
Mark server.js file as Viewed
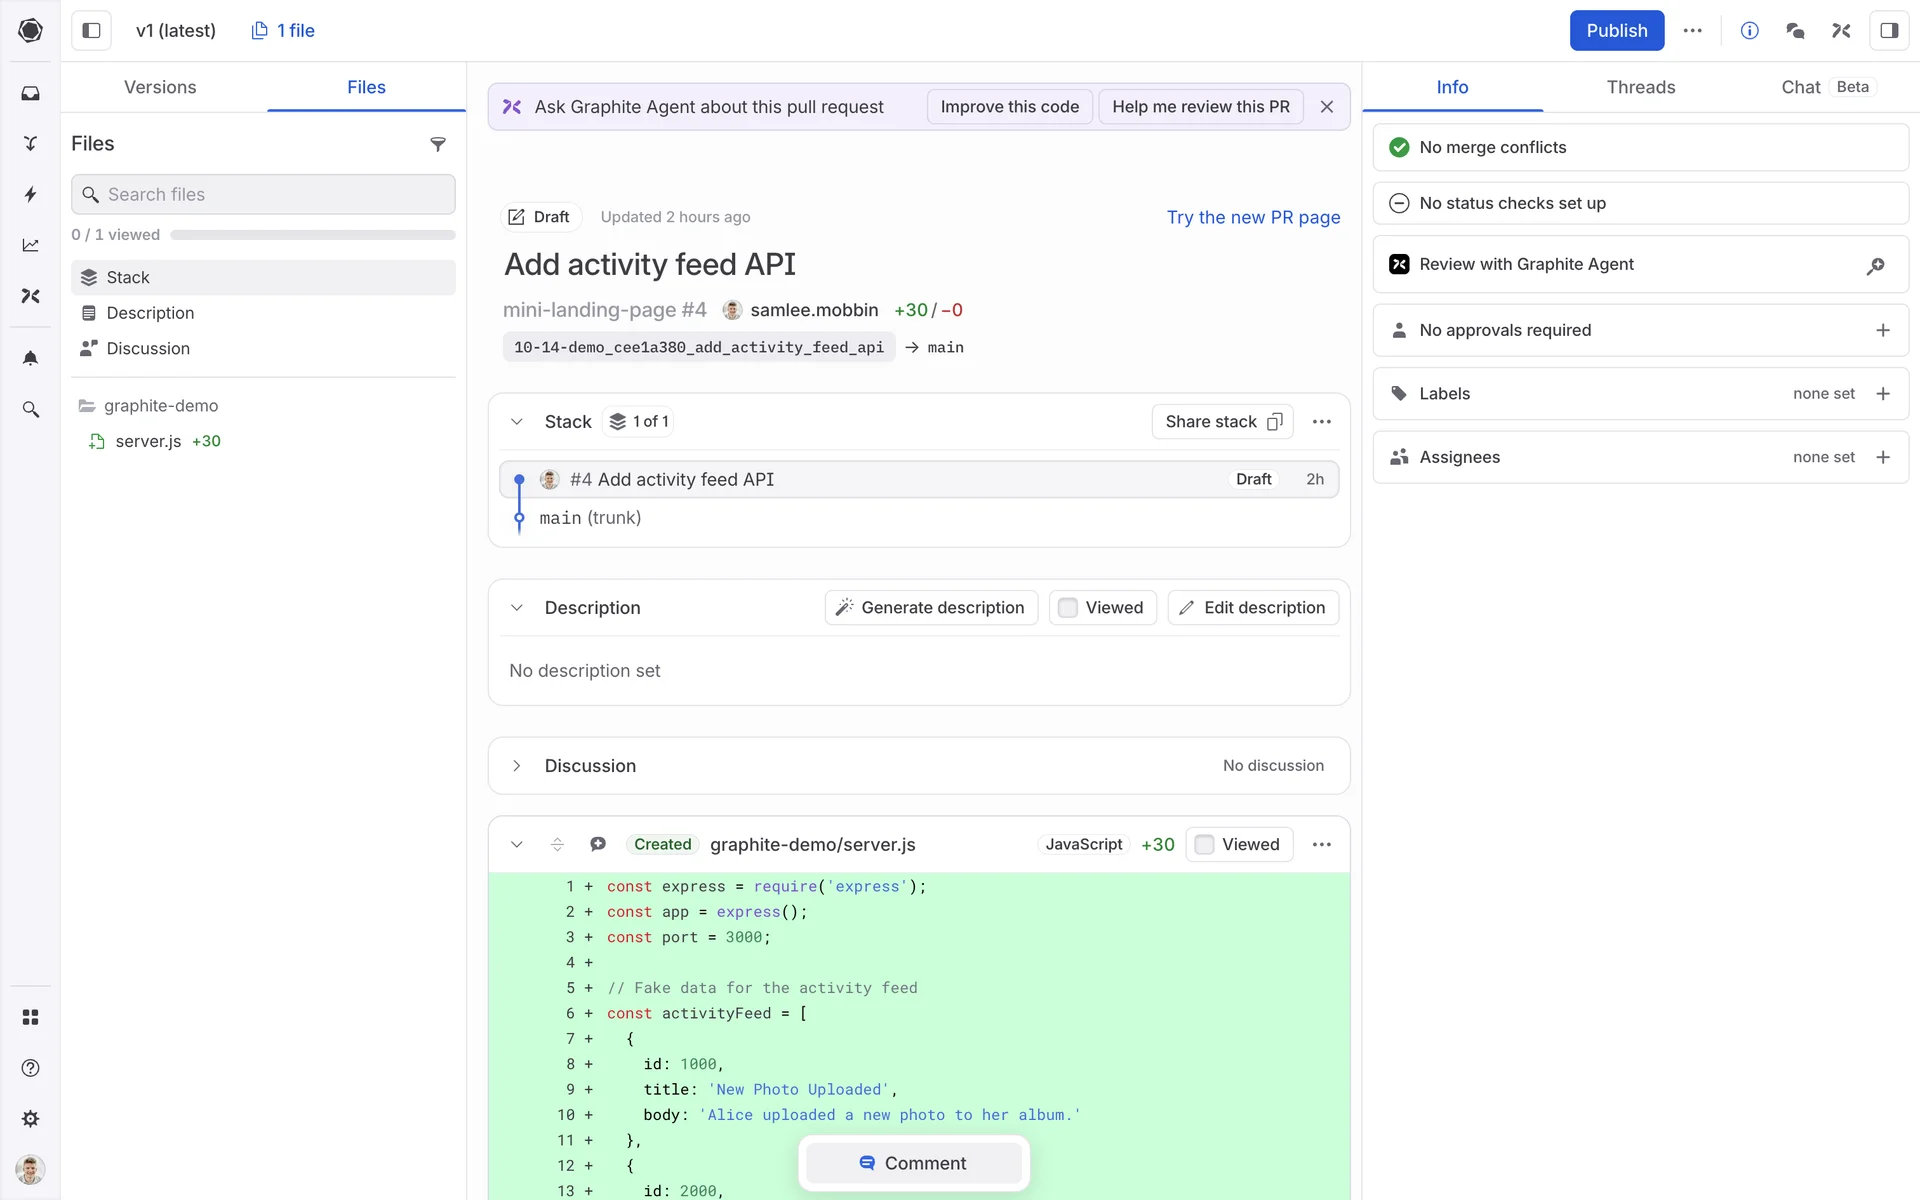[1205, 844]
